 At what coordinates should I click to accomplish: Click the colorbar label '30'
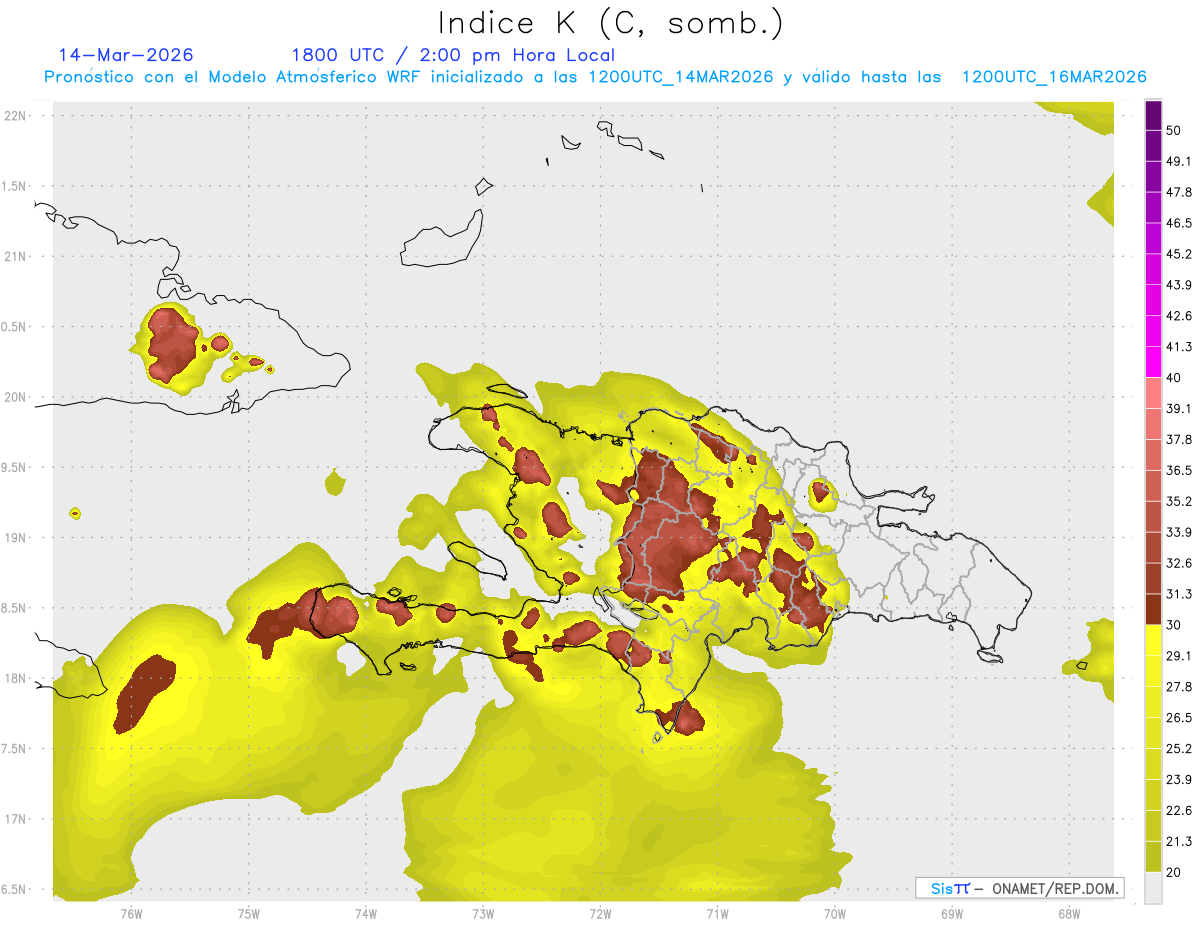pyautogui.click(x=1175, y=625)
